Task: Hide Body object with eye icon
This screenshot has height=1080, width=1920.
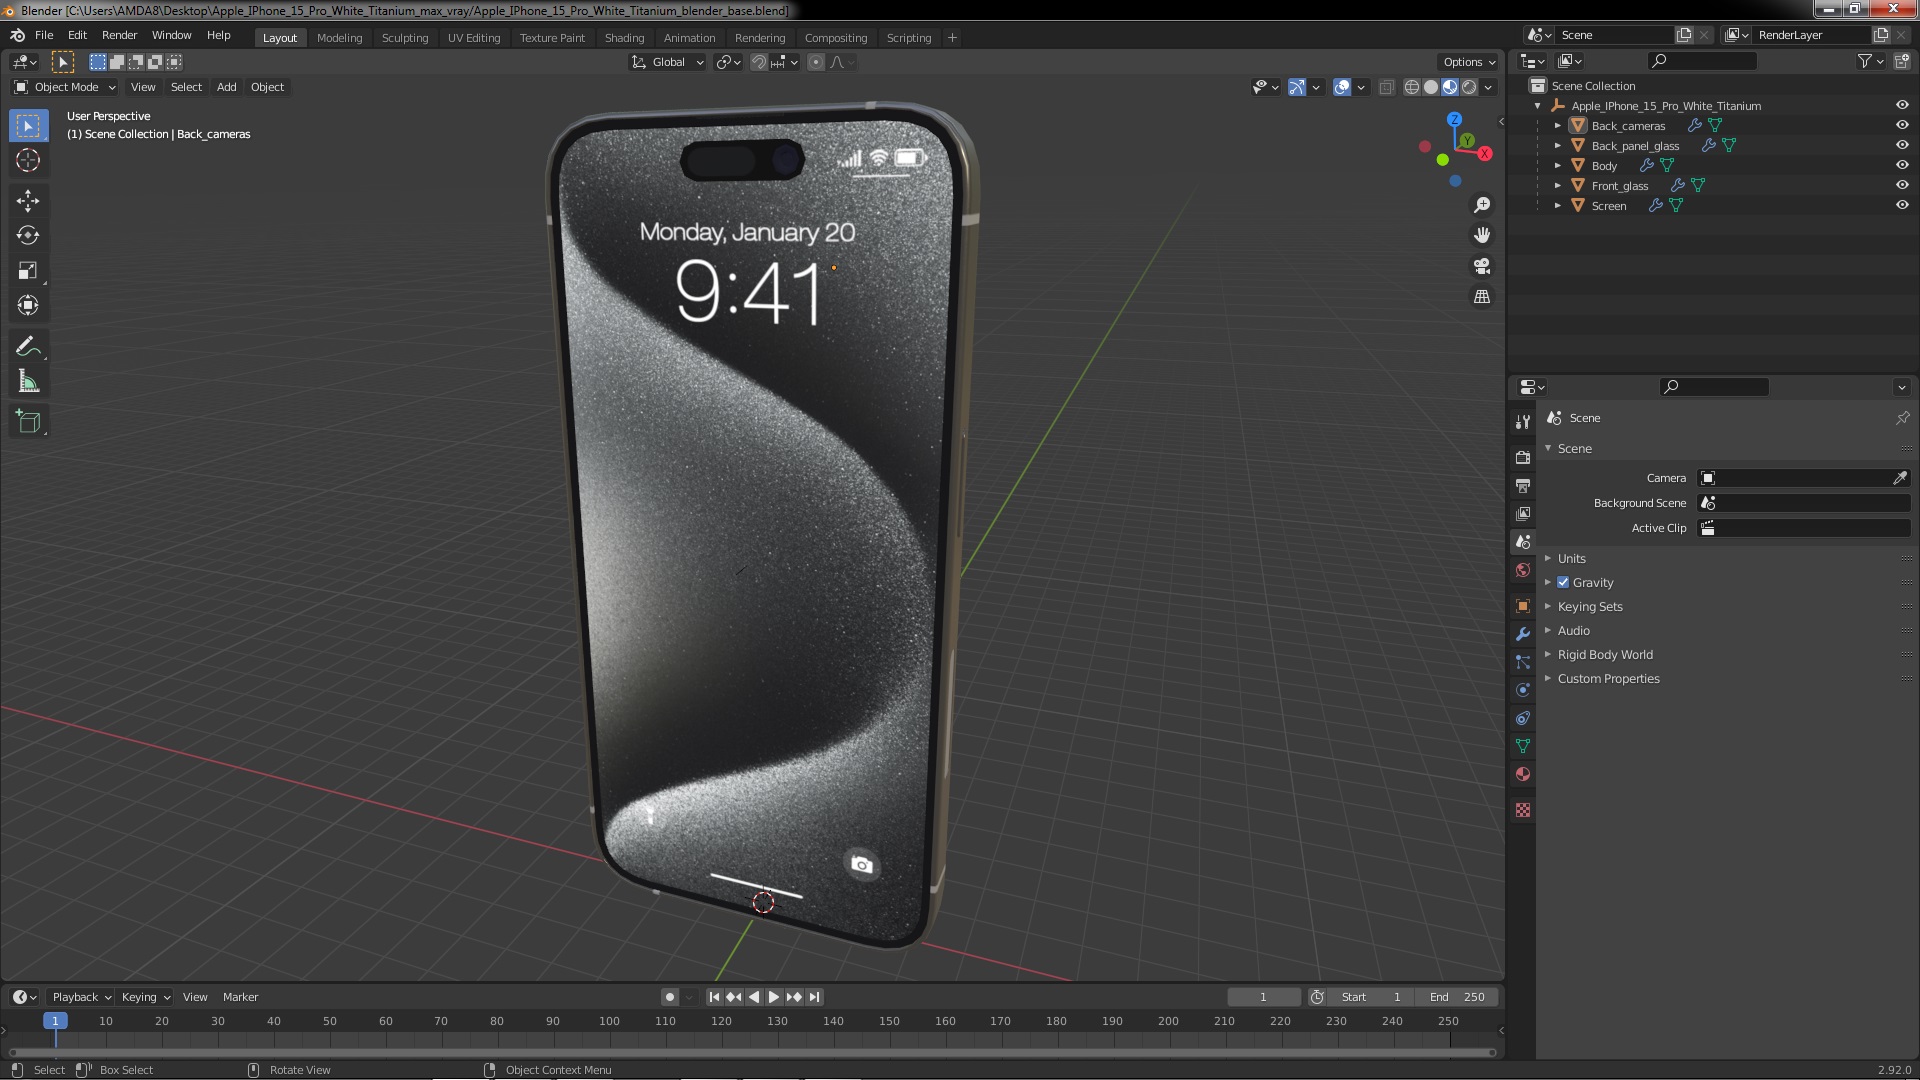Action: [1901, 165]
